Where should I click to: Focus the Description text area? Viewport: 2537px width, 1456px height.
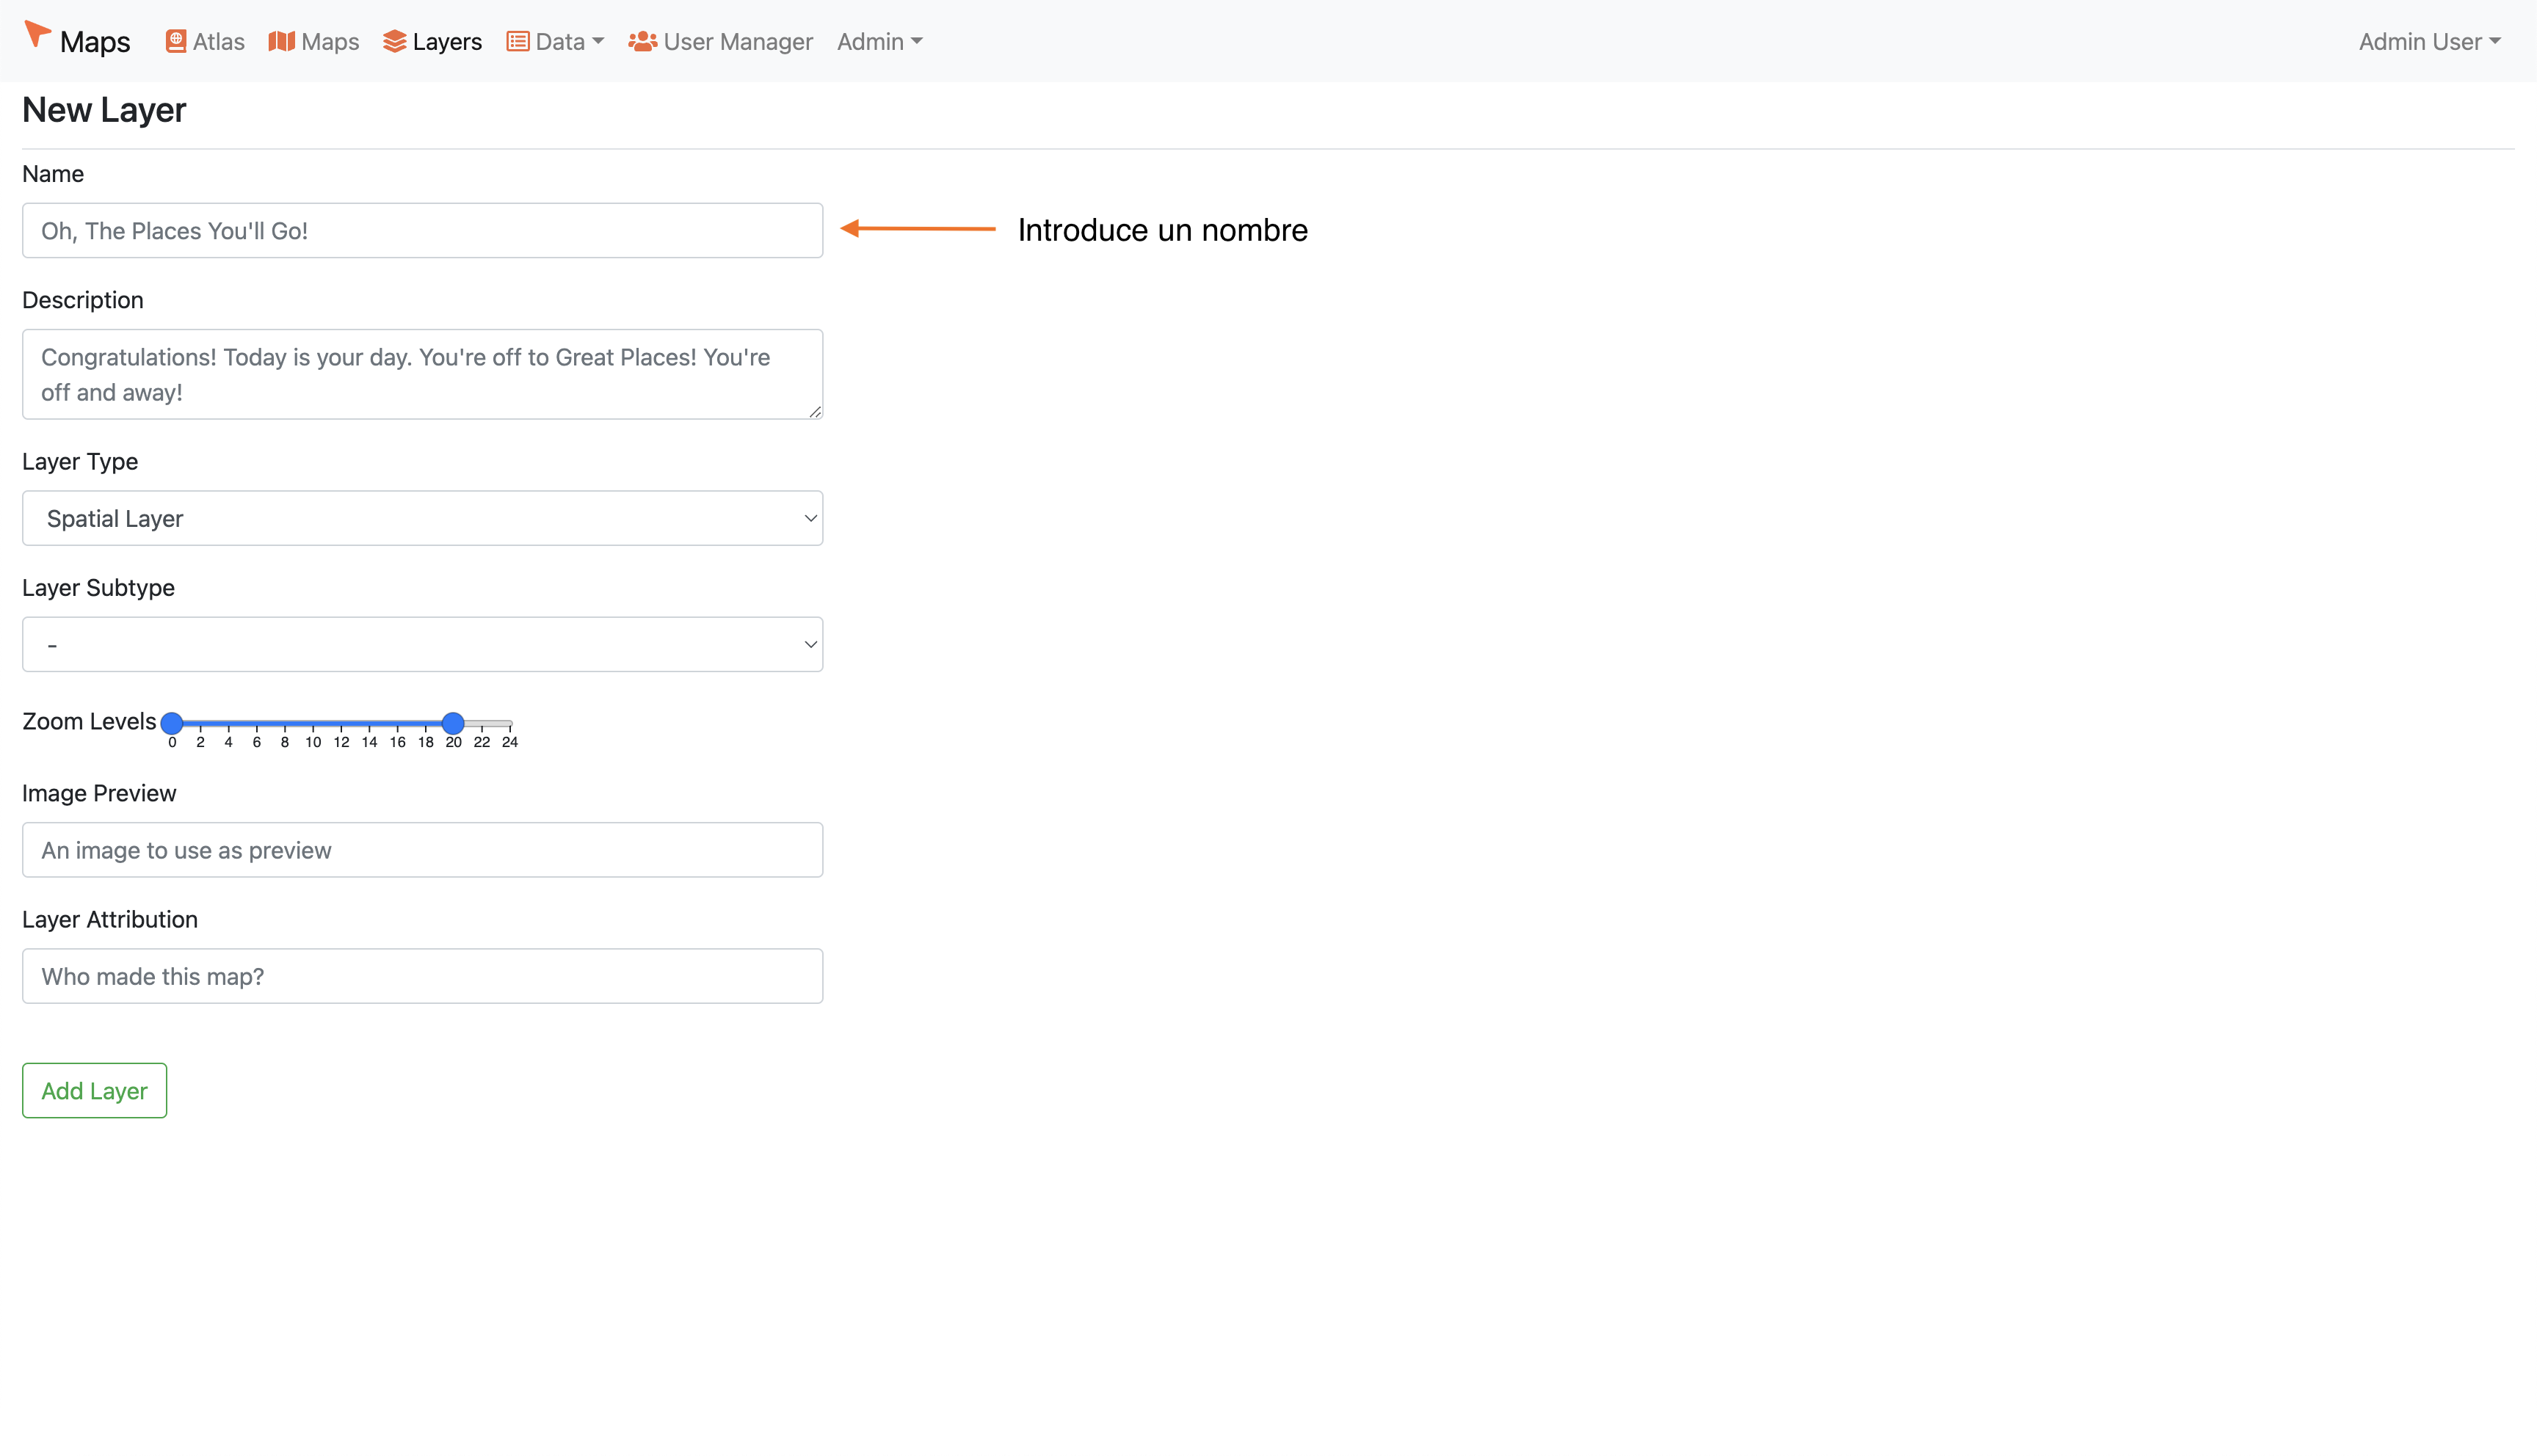[422, 374]
